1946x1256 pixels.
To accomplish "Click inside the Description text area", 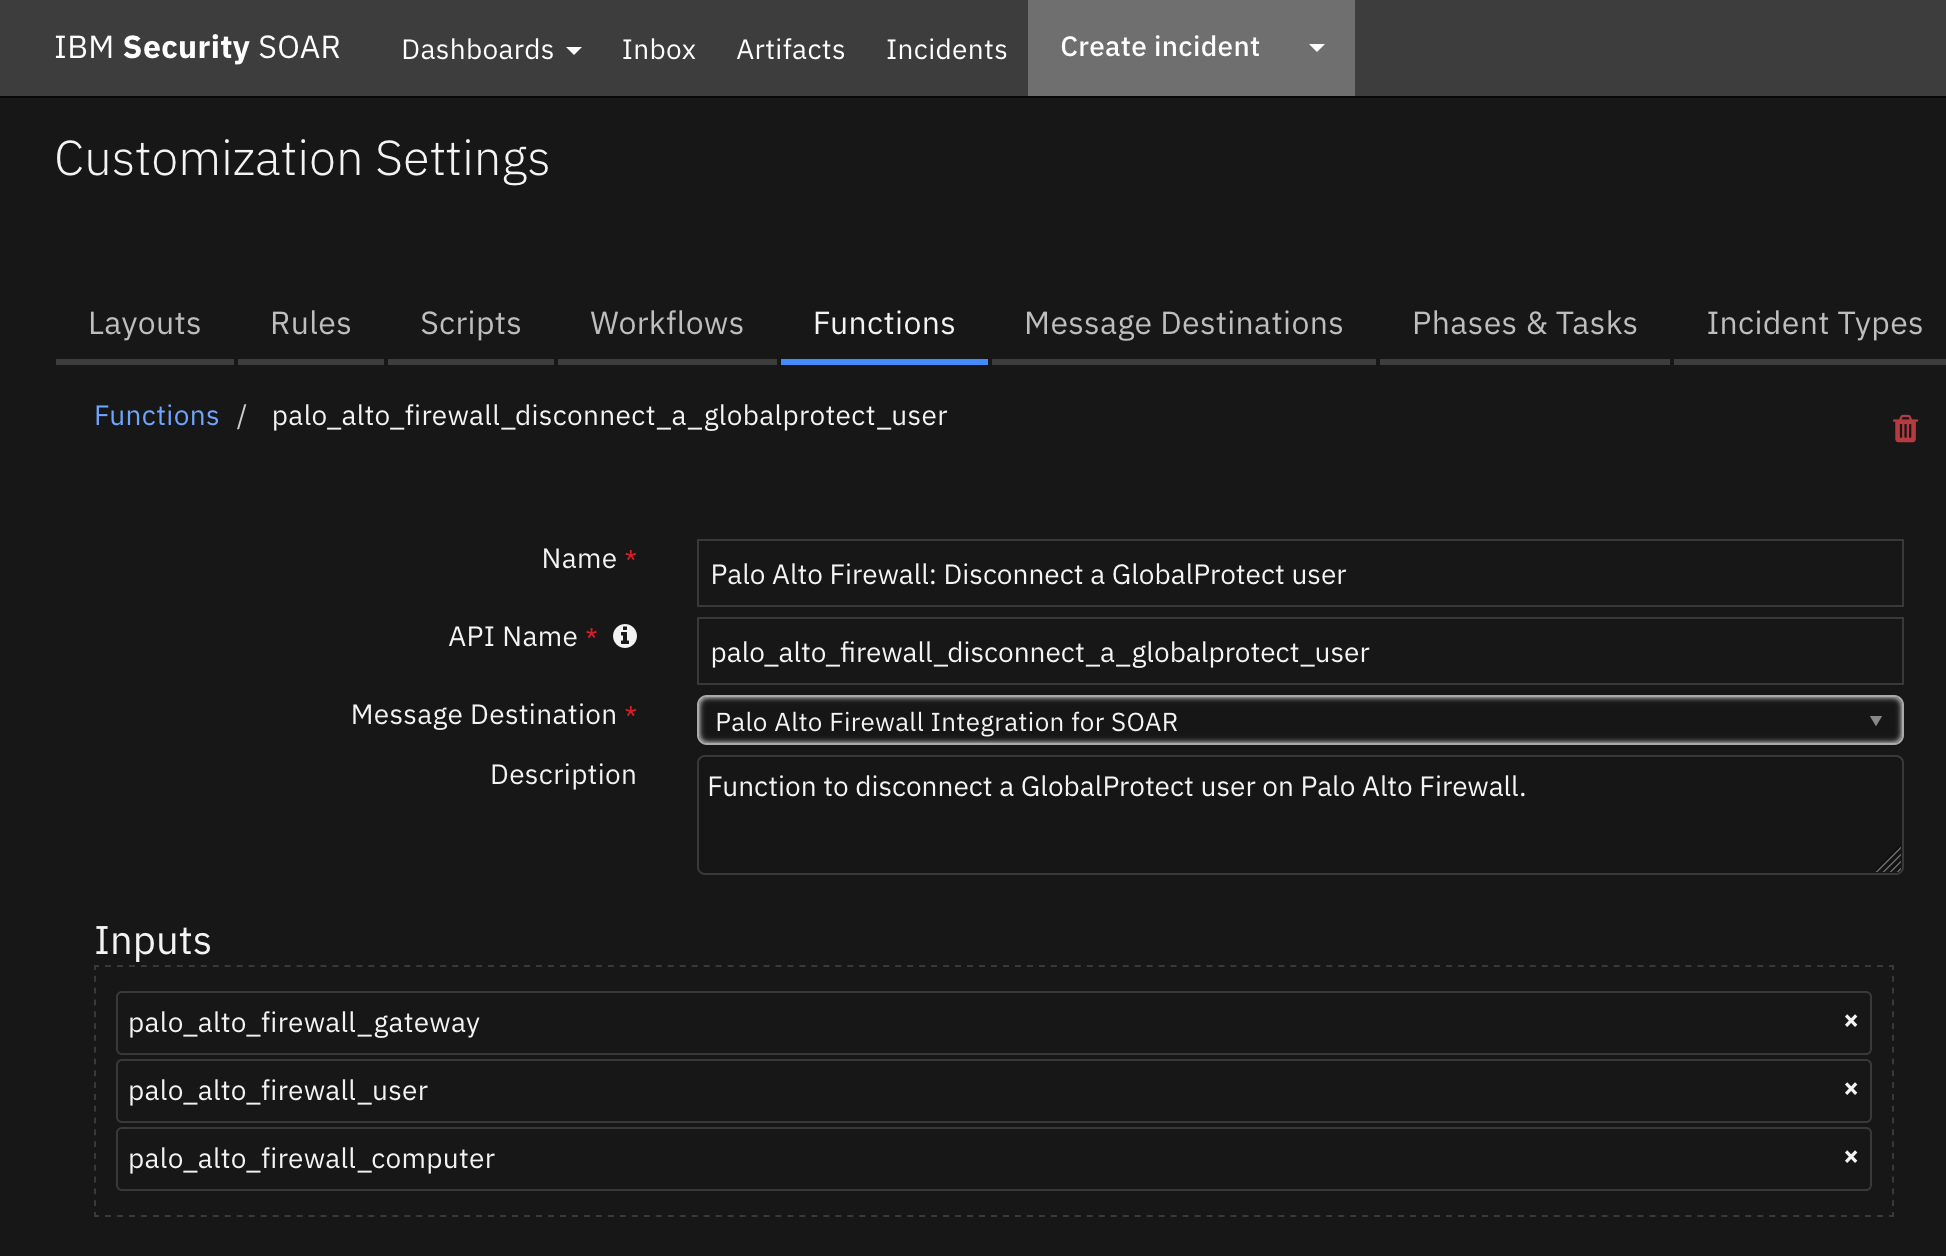I will pyautogui.click(x=1297, y=815).
